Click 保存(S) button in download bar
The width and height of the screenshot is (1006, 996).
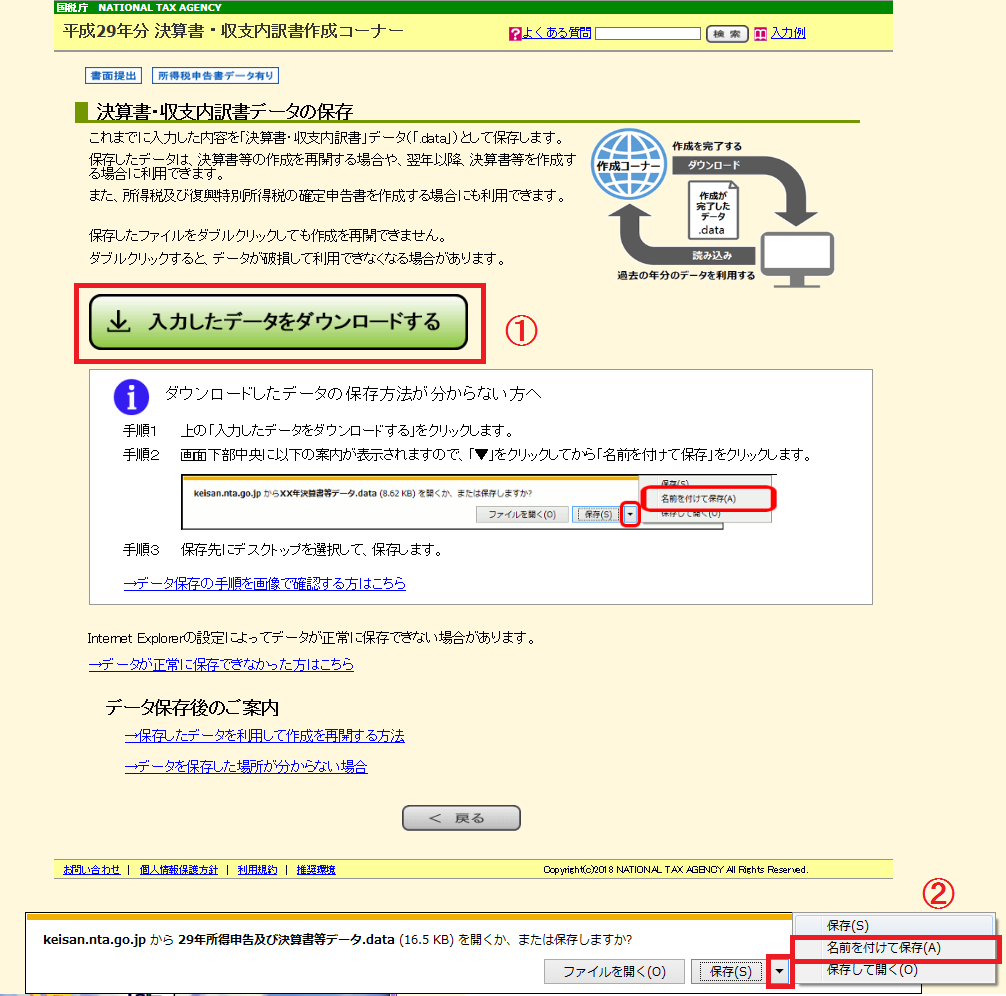click(x=730, y=972)
